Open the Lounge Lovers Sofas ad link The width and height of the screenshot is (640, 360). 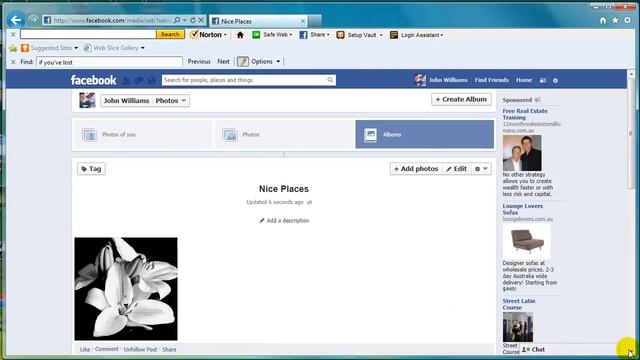click(x=522, y=209)
